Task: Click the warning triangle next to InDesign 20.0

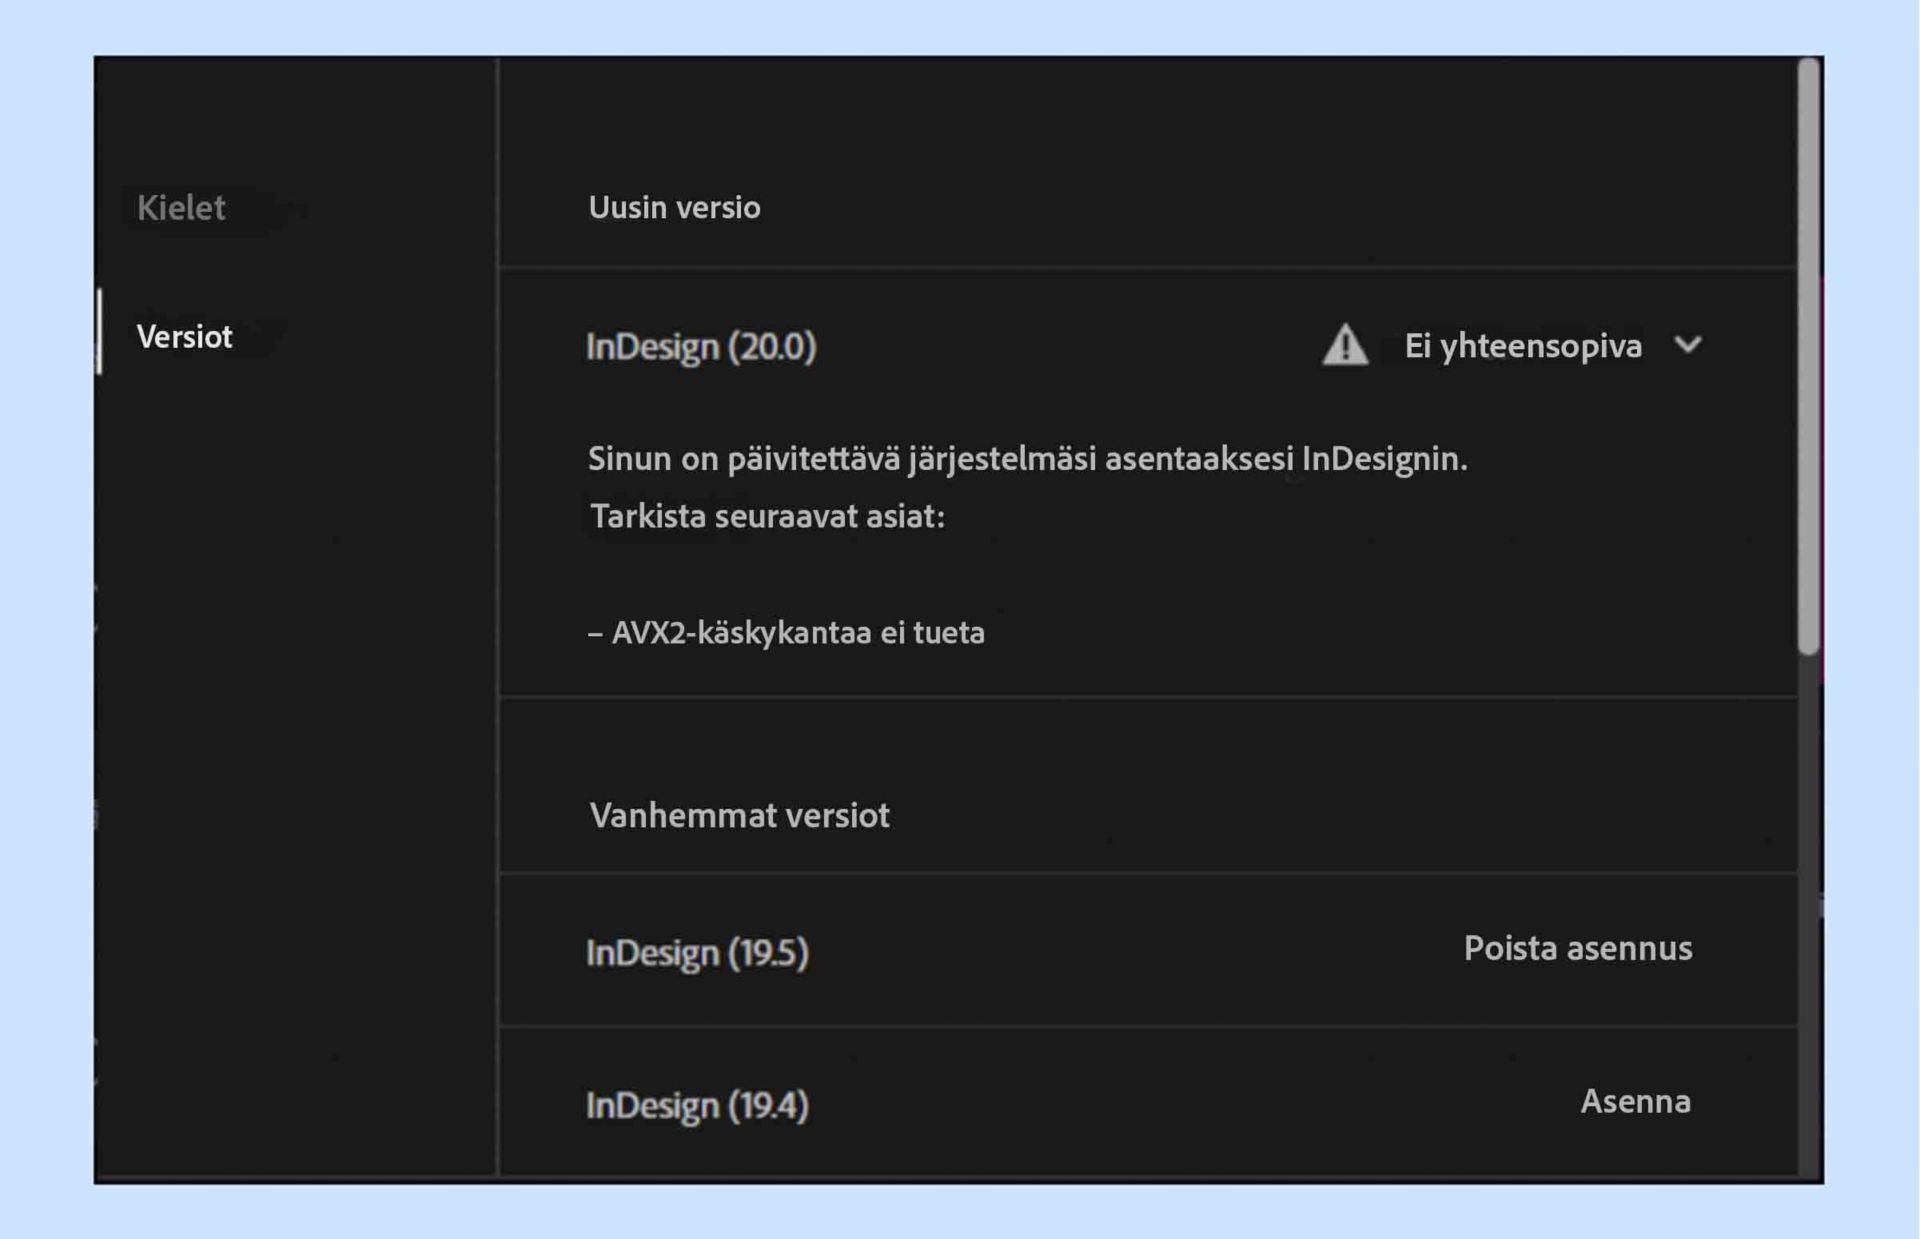Action: pos(1345,345)
